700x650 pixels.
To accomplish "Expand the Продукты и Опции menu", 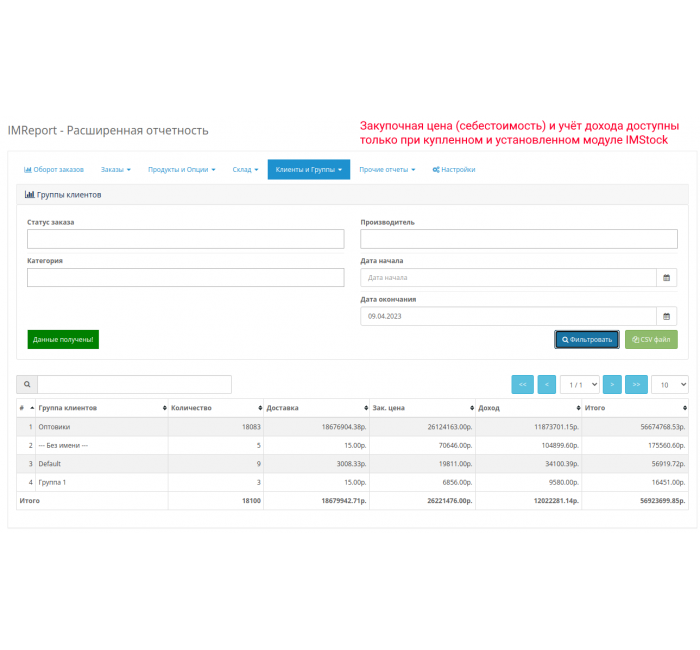I will [182, 170].
